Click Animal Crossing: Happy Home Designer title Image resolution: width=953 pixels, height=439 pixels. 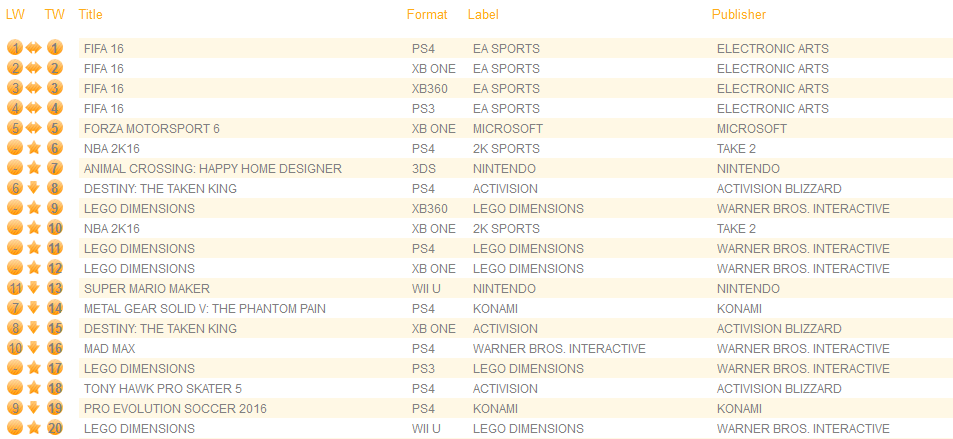tap(213, 168)
